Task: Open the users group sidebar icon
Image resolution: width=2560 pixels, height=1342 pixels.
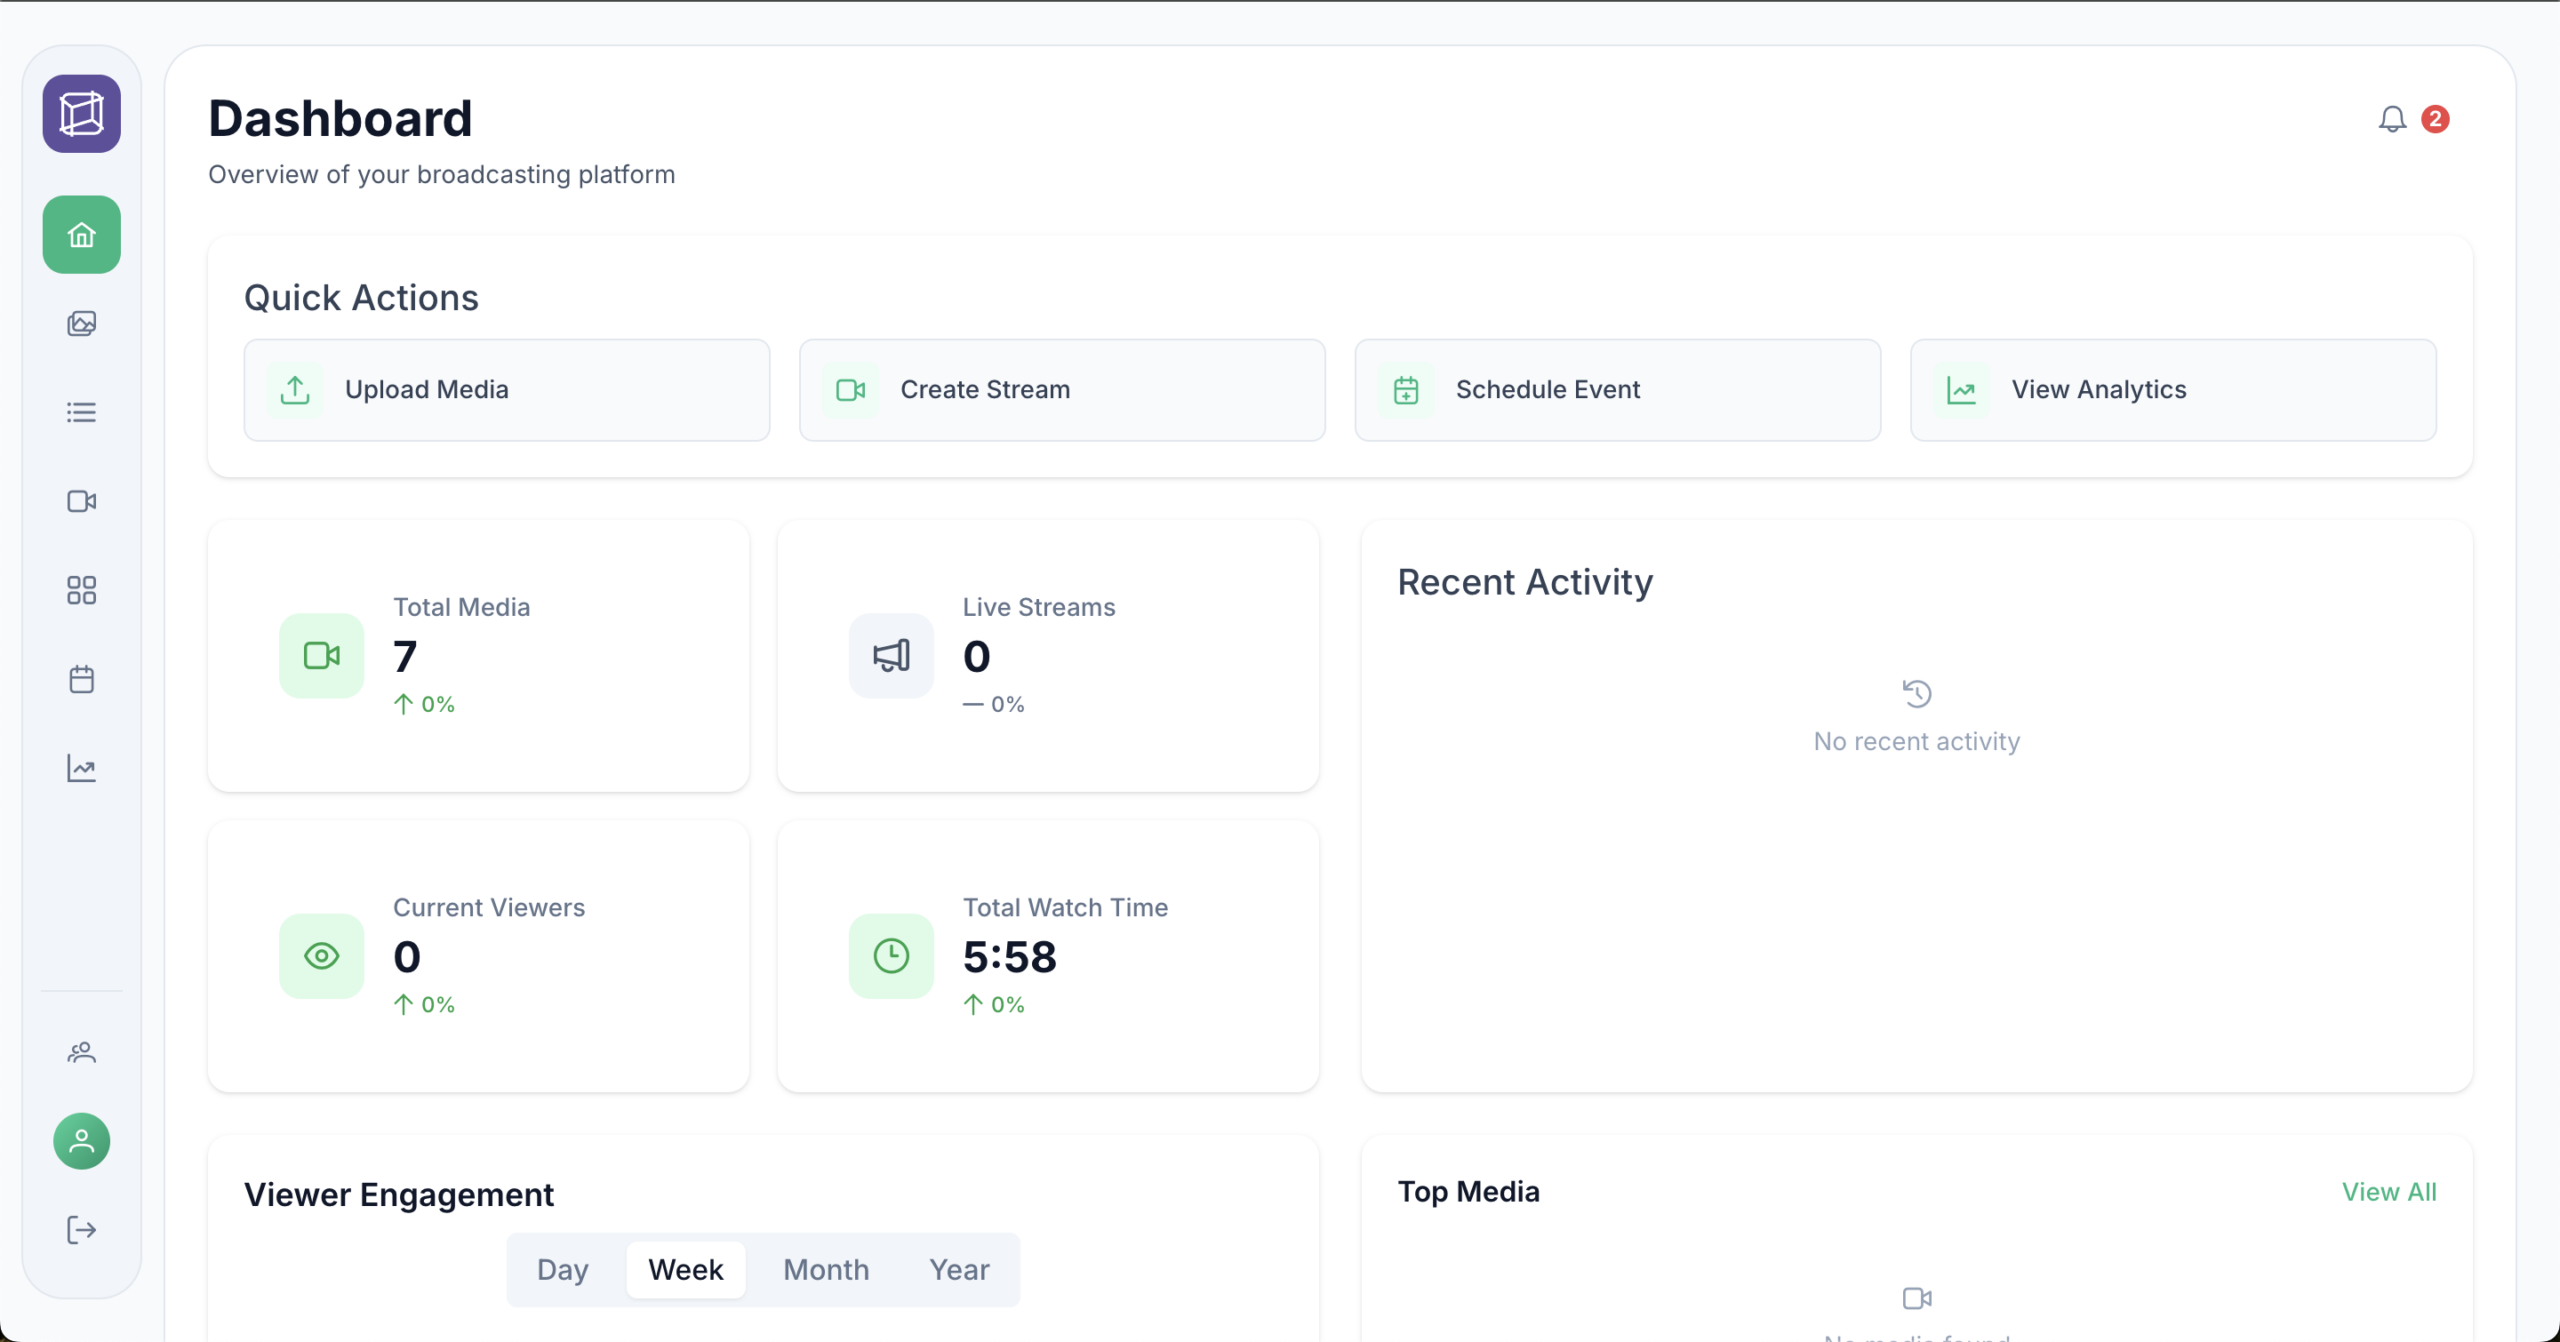Action: click(82, 1052)
